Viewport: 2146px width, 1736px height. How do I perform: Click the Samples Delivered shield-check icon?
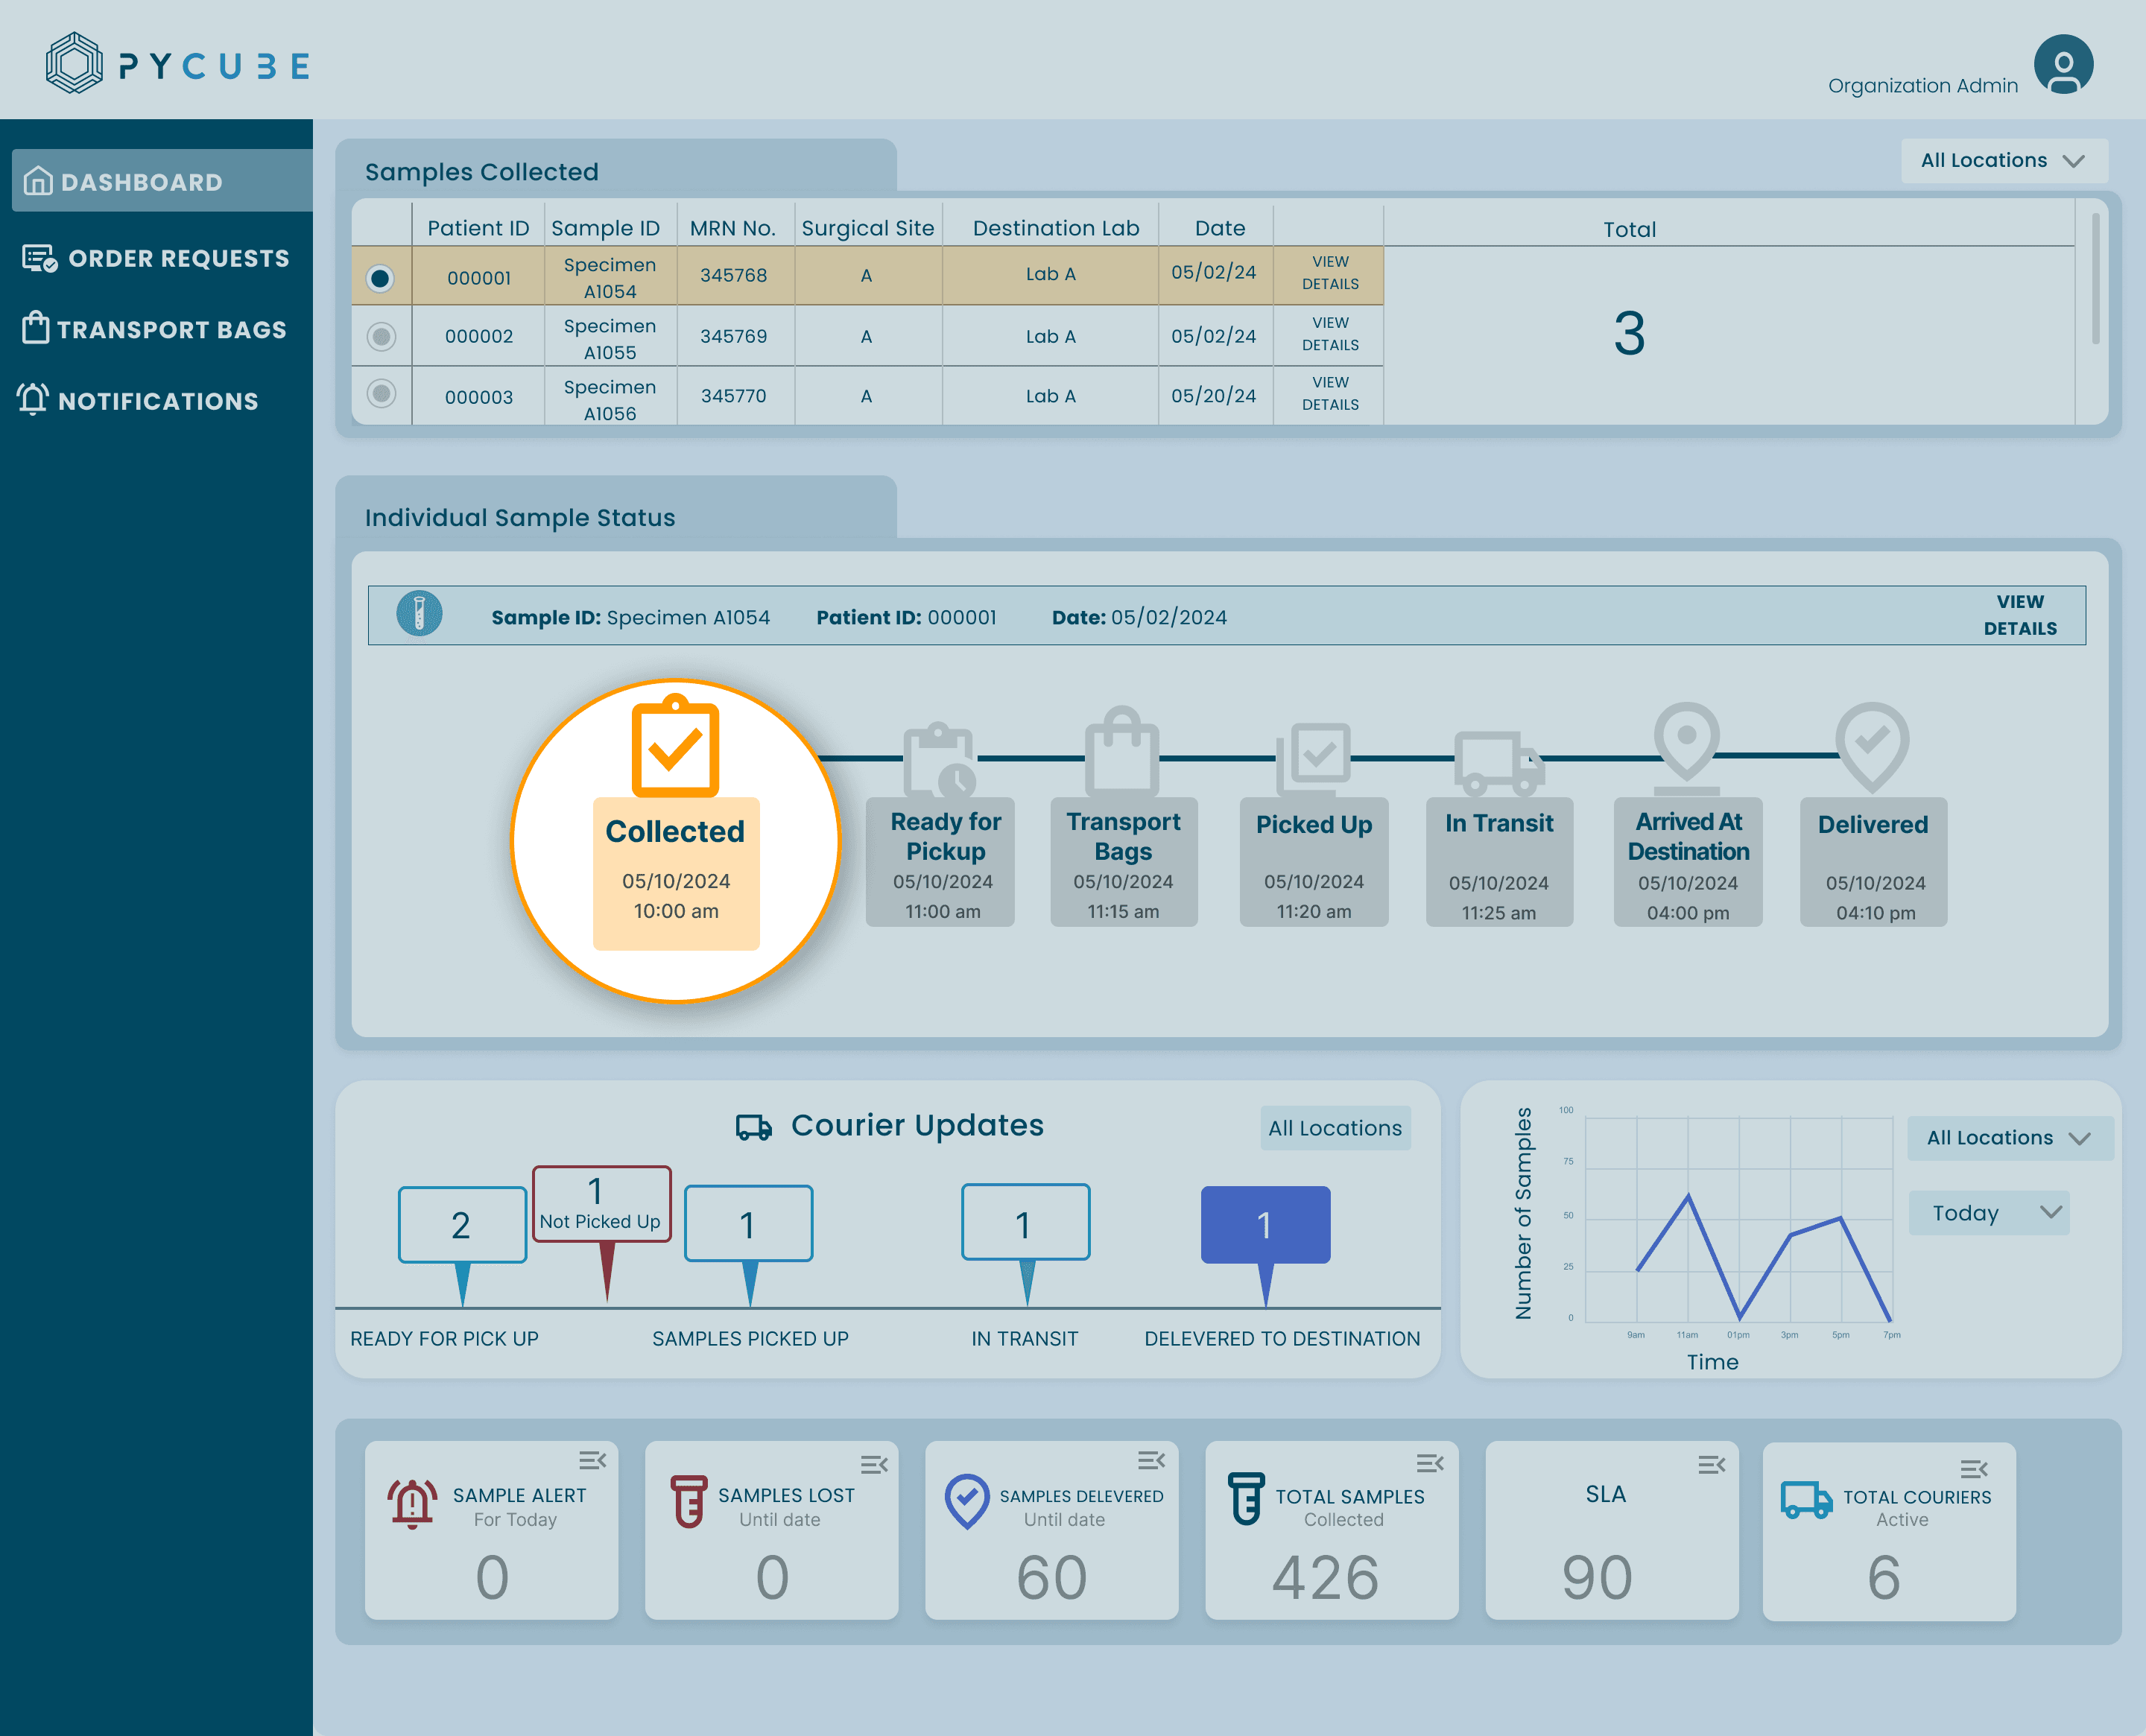pos(967,1501)
